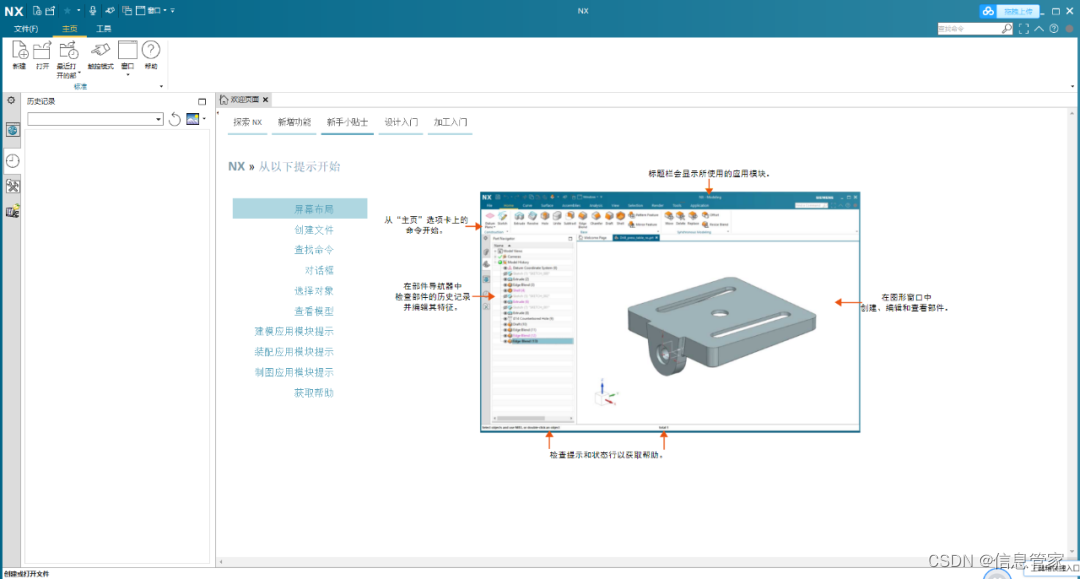Open the process studio resource tab icon

point(12,211)
